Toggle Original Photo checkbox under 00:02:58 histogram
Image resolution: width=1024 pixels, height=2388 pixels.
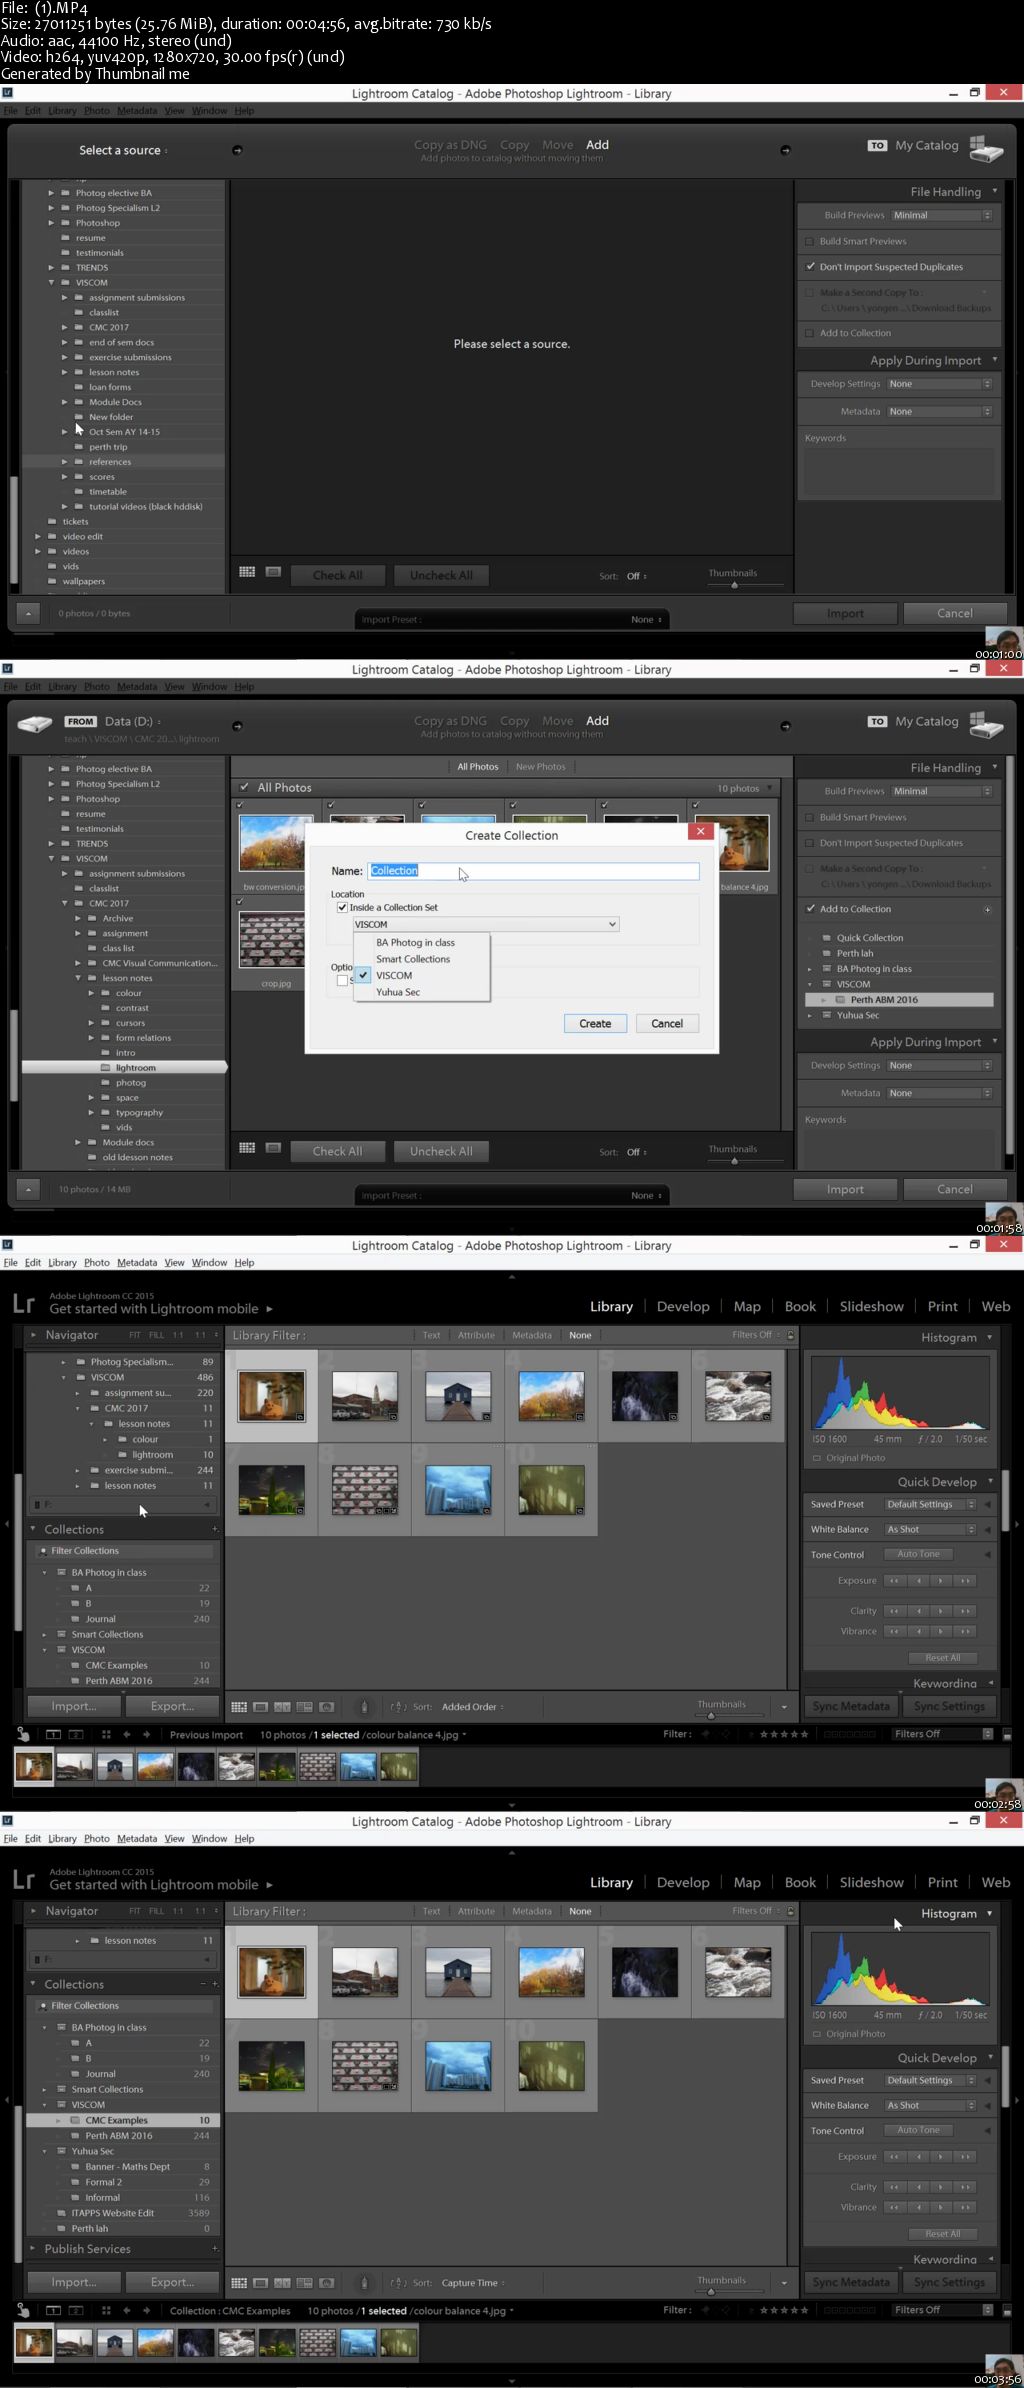point(816,1458)
